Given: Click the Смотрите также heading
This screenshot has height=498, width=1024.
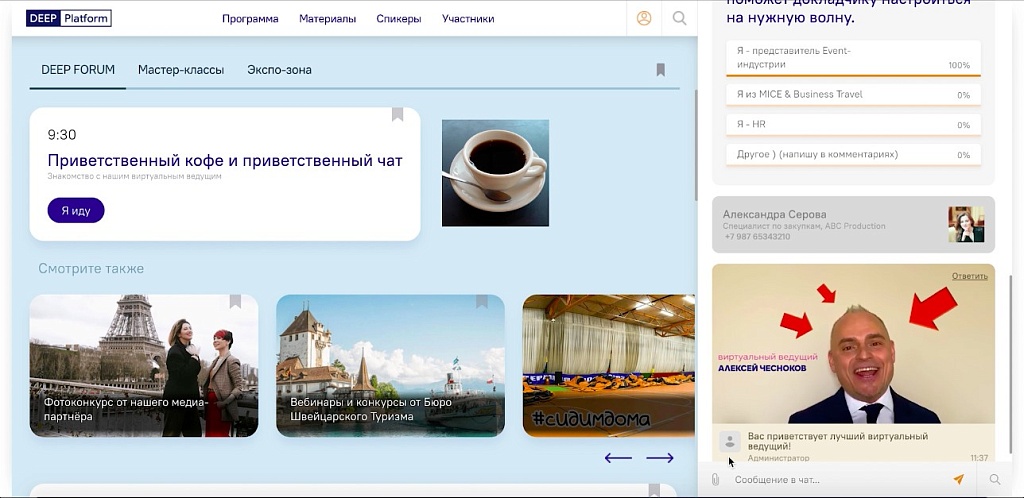Looking at the screenshot, I should coord(91,268).
